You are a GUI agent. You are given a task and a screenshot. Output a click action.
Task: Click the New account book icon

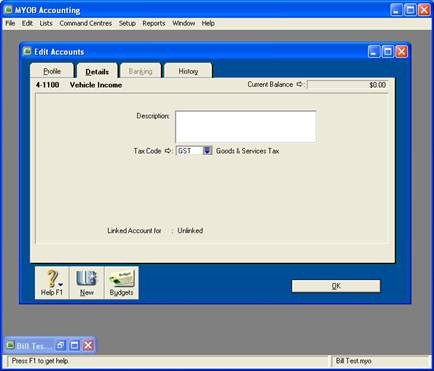pyautogui.click(x=87, y=282)
